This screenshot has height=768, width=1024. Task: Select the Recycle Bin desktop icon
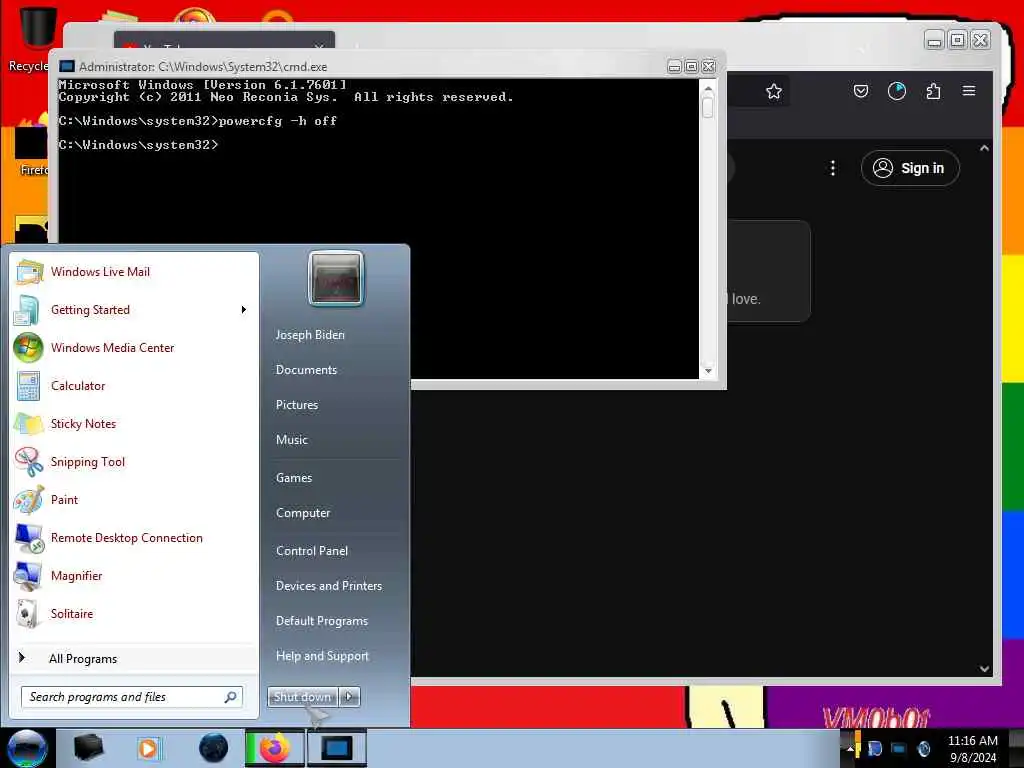tap(31, 39)
